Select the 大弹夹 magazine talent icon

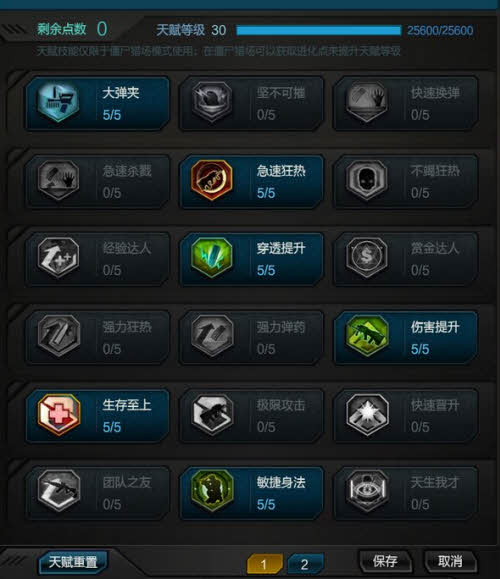pyautogui.click(x=58, y=102)
